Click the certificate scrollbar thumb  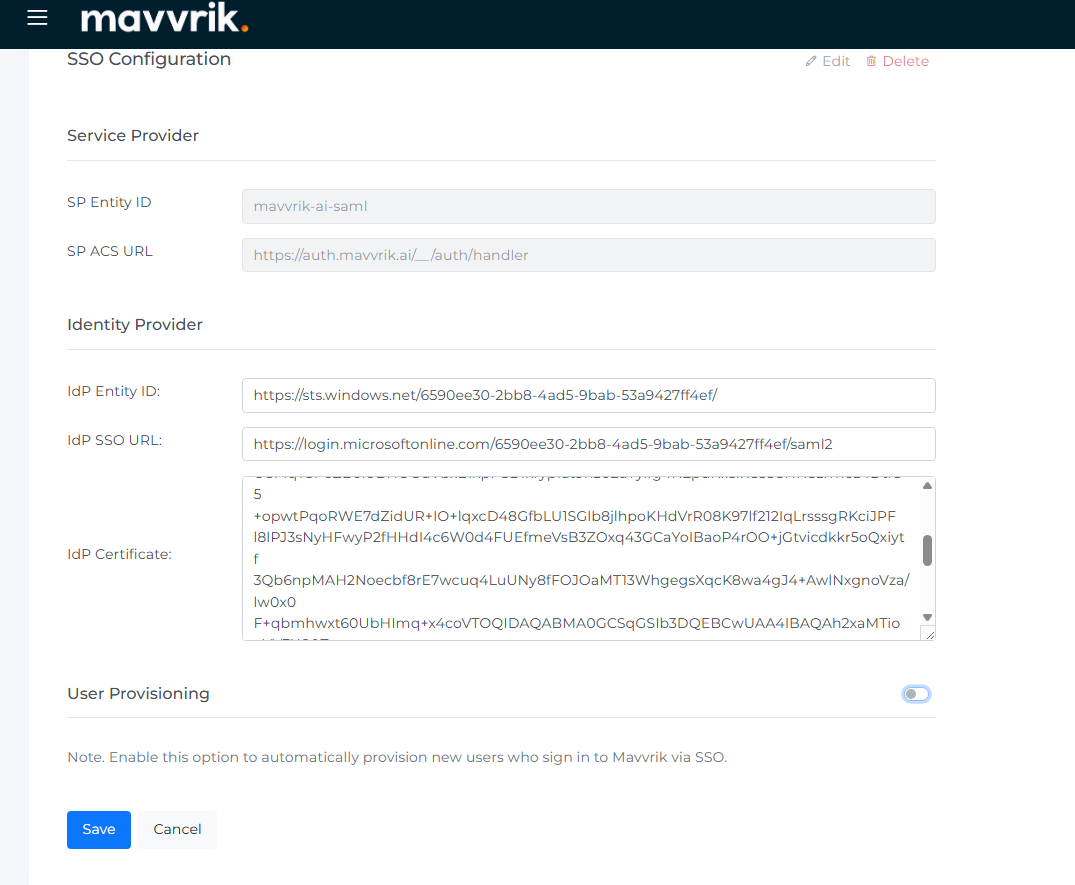[927, 551]
